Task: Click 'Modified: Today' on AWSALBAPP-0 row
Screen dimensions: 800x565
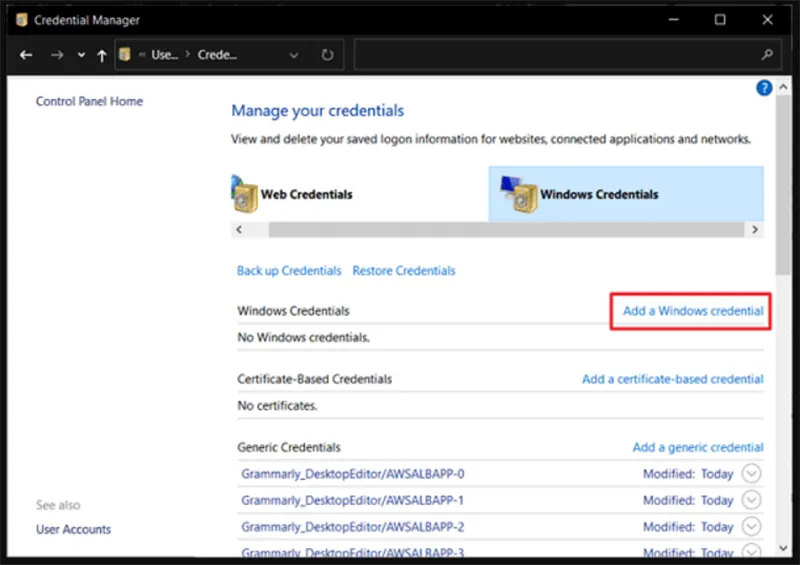Action: (x=688, y=474)
